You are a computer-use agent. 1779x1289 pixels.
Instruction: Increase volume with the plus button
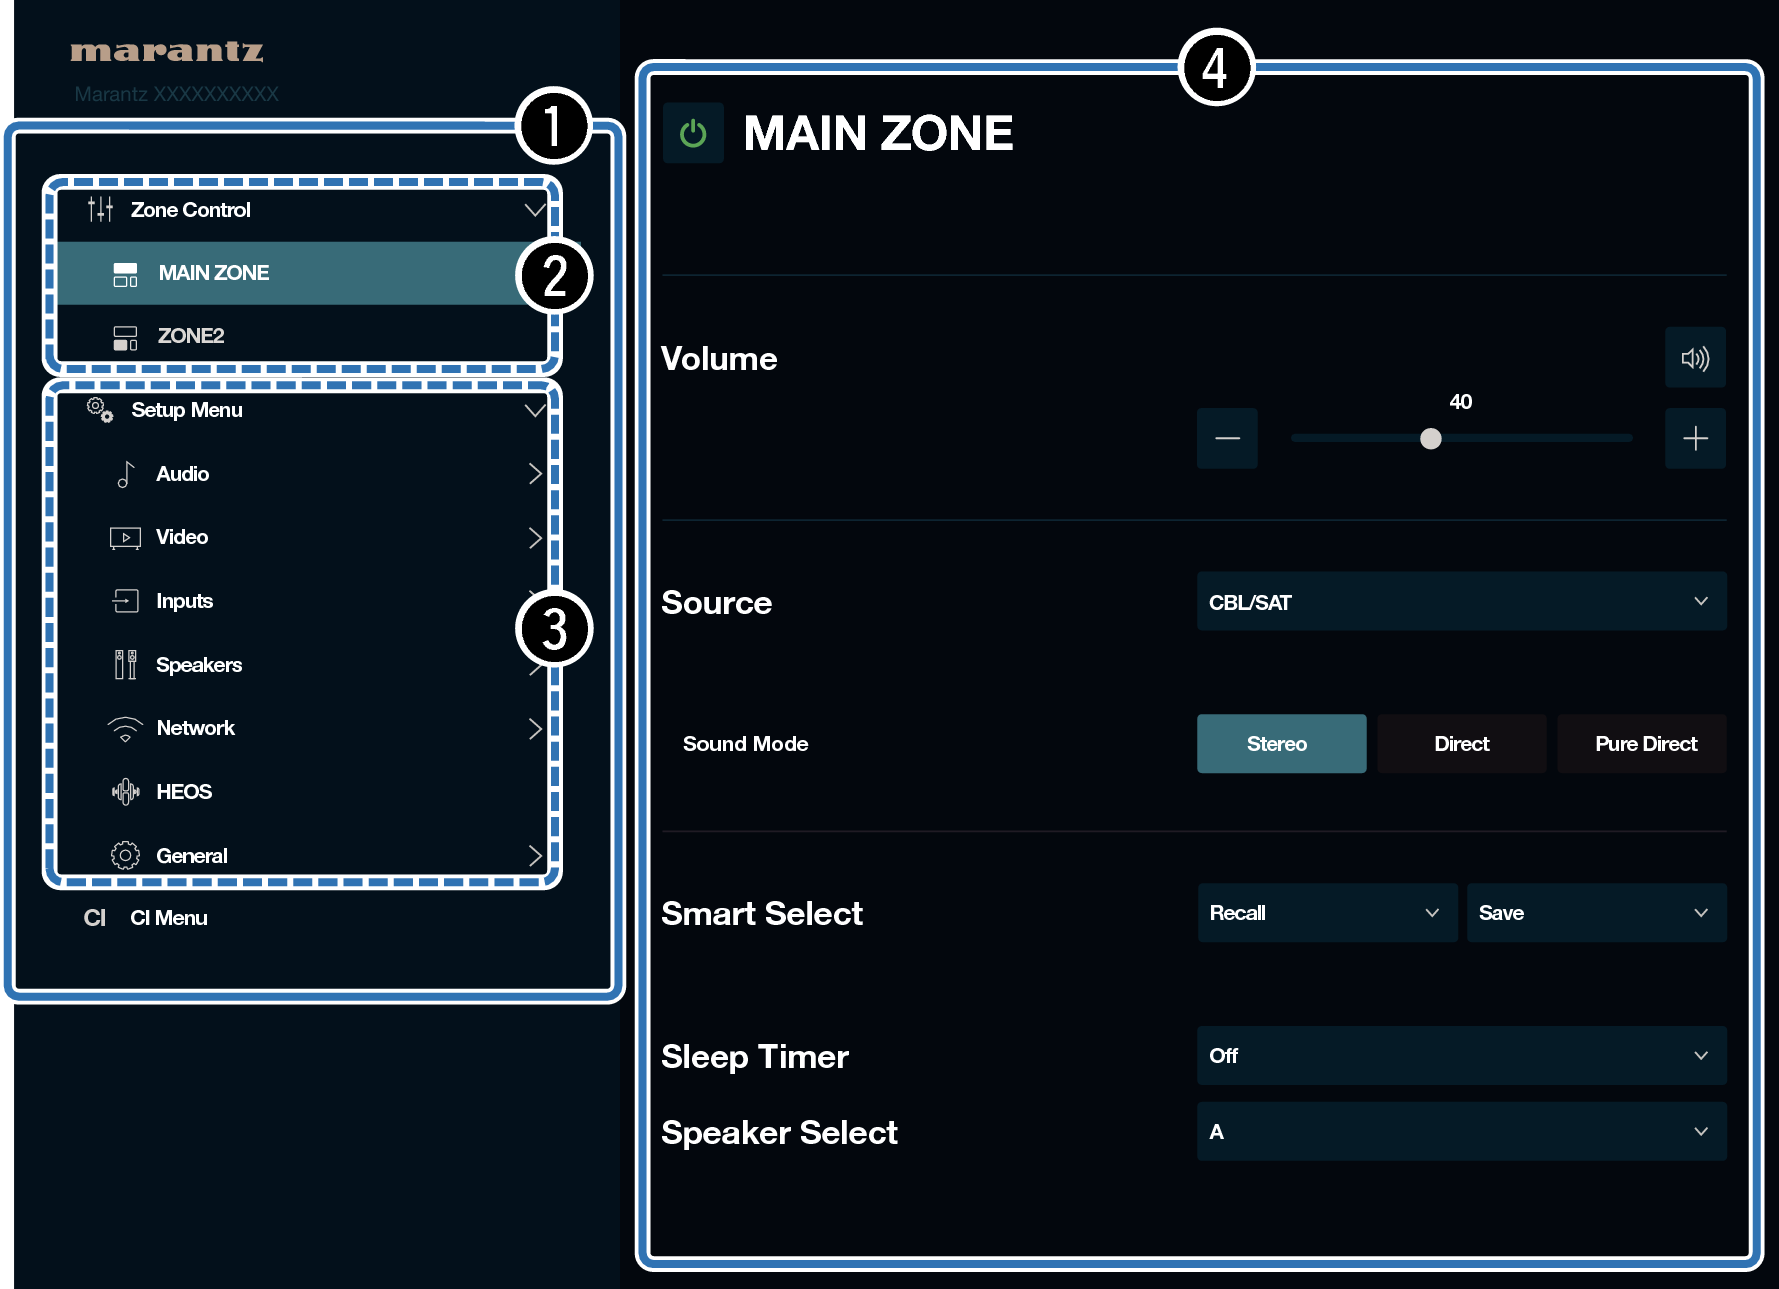pyautogui.click(x=1694, y=438)
